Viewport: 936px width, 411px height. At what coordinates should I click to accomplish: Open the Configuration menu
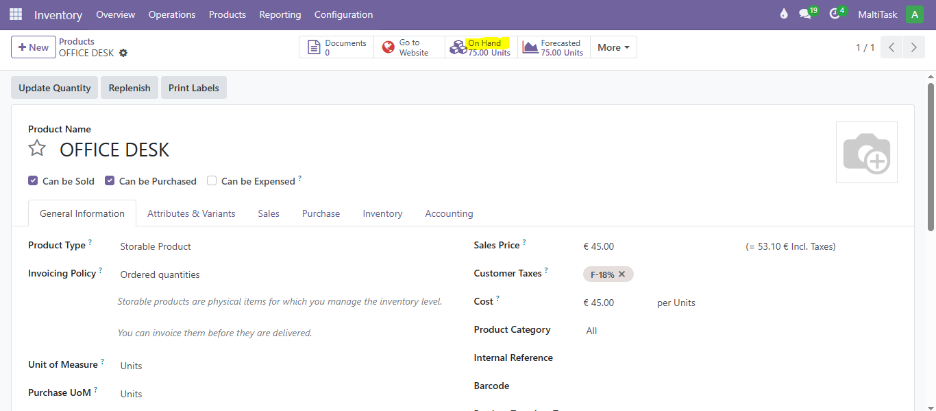pyautogui.click(x=343, y=15)
